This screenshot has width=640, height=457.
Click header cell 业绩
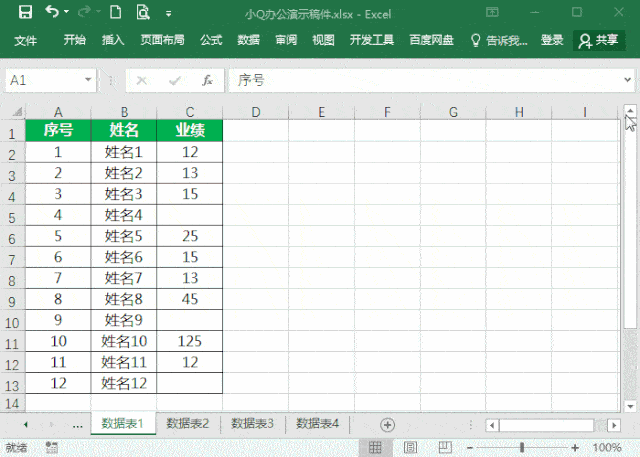[190, 131]
